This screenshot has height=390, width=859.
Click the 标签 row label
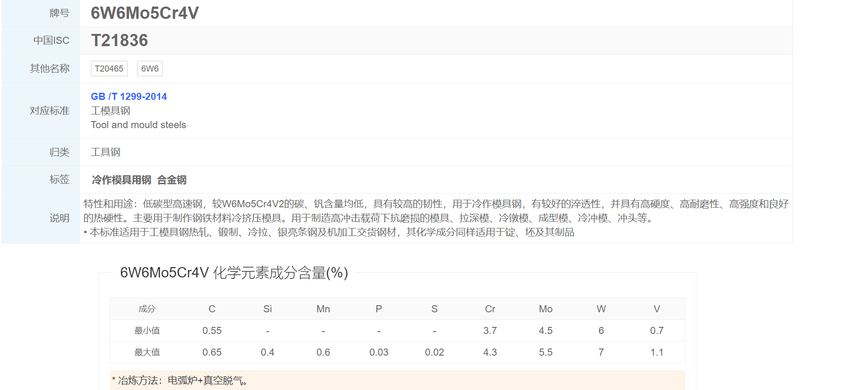click(x=59, y=180)
